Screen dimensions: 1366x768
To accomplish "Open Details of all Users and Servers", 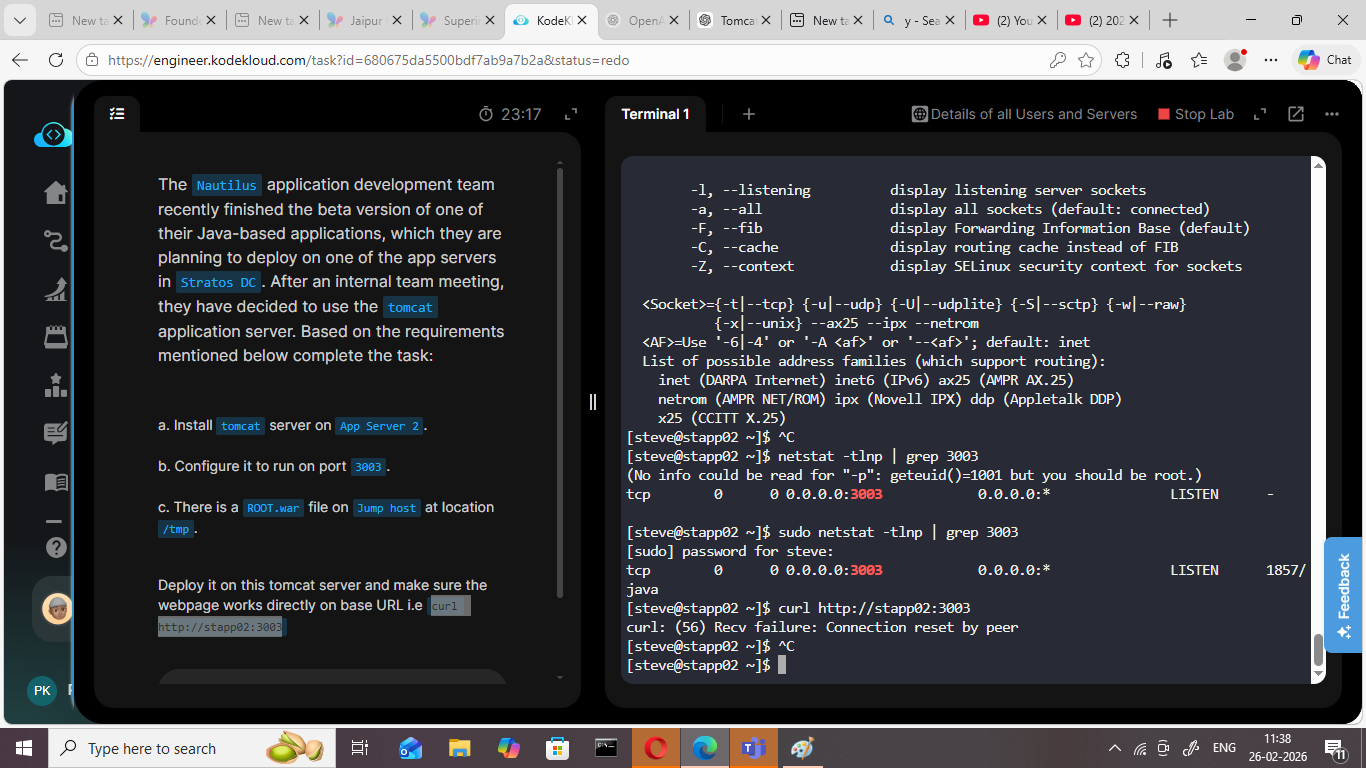I will tap(1024, 114).
